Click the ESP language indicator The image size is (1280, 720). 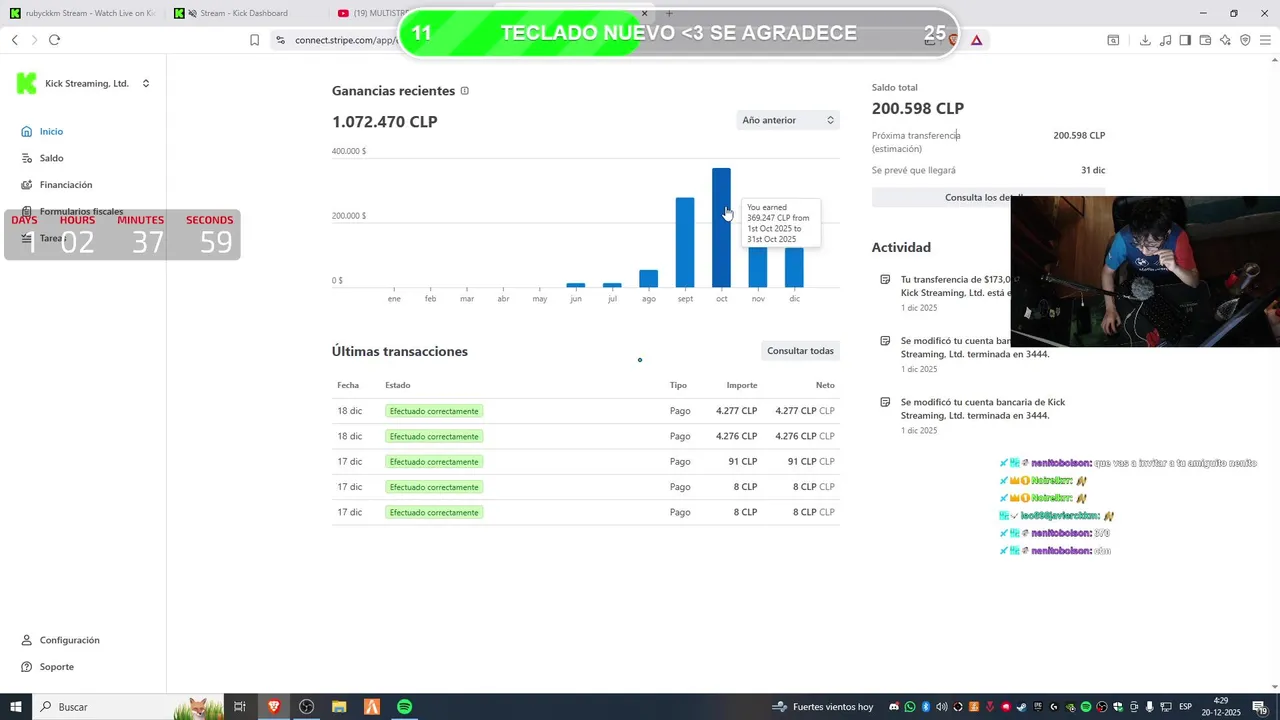pyautogui.click(x=1185, y=707)
